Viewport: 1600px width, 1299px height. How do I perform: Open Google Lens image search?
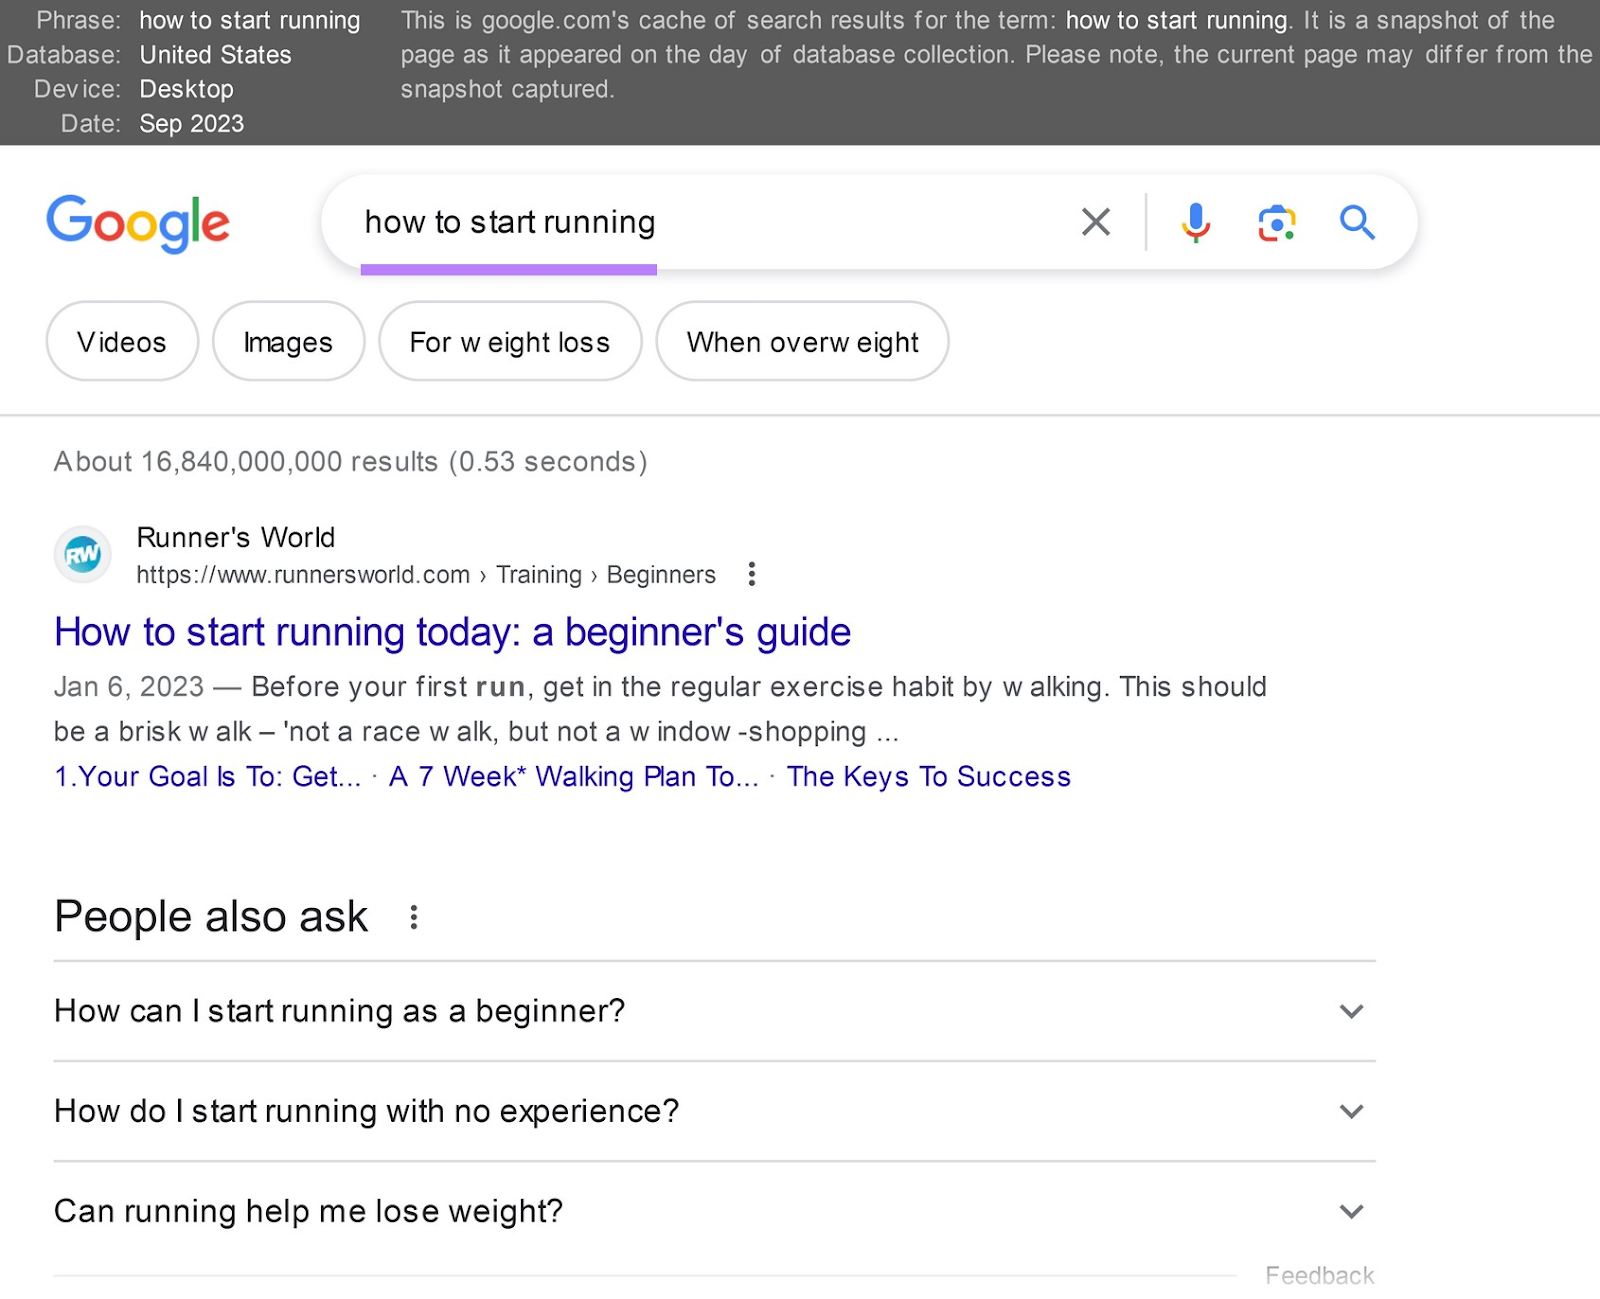(x=1274, y=222)
